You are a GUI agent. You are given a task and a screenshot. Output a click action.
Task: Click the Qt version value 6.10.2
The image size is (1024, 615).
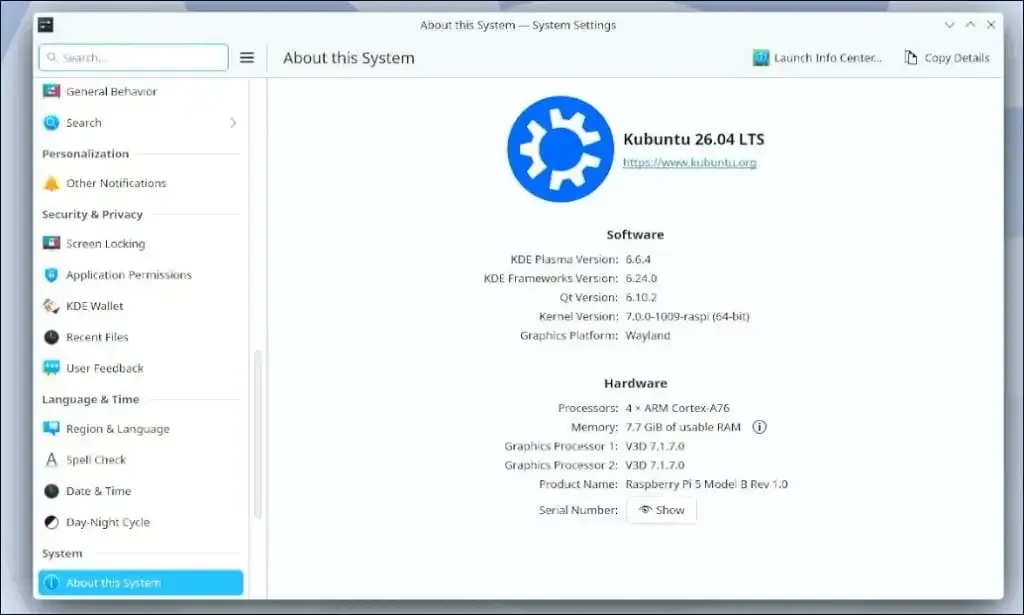pyautogui.click(x=641, y=297)
